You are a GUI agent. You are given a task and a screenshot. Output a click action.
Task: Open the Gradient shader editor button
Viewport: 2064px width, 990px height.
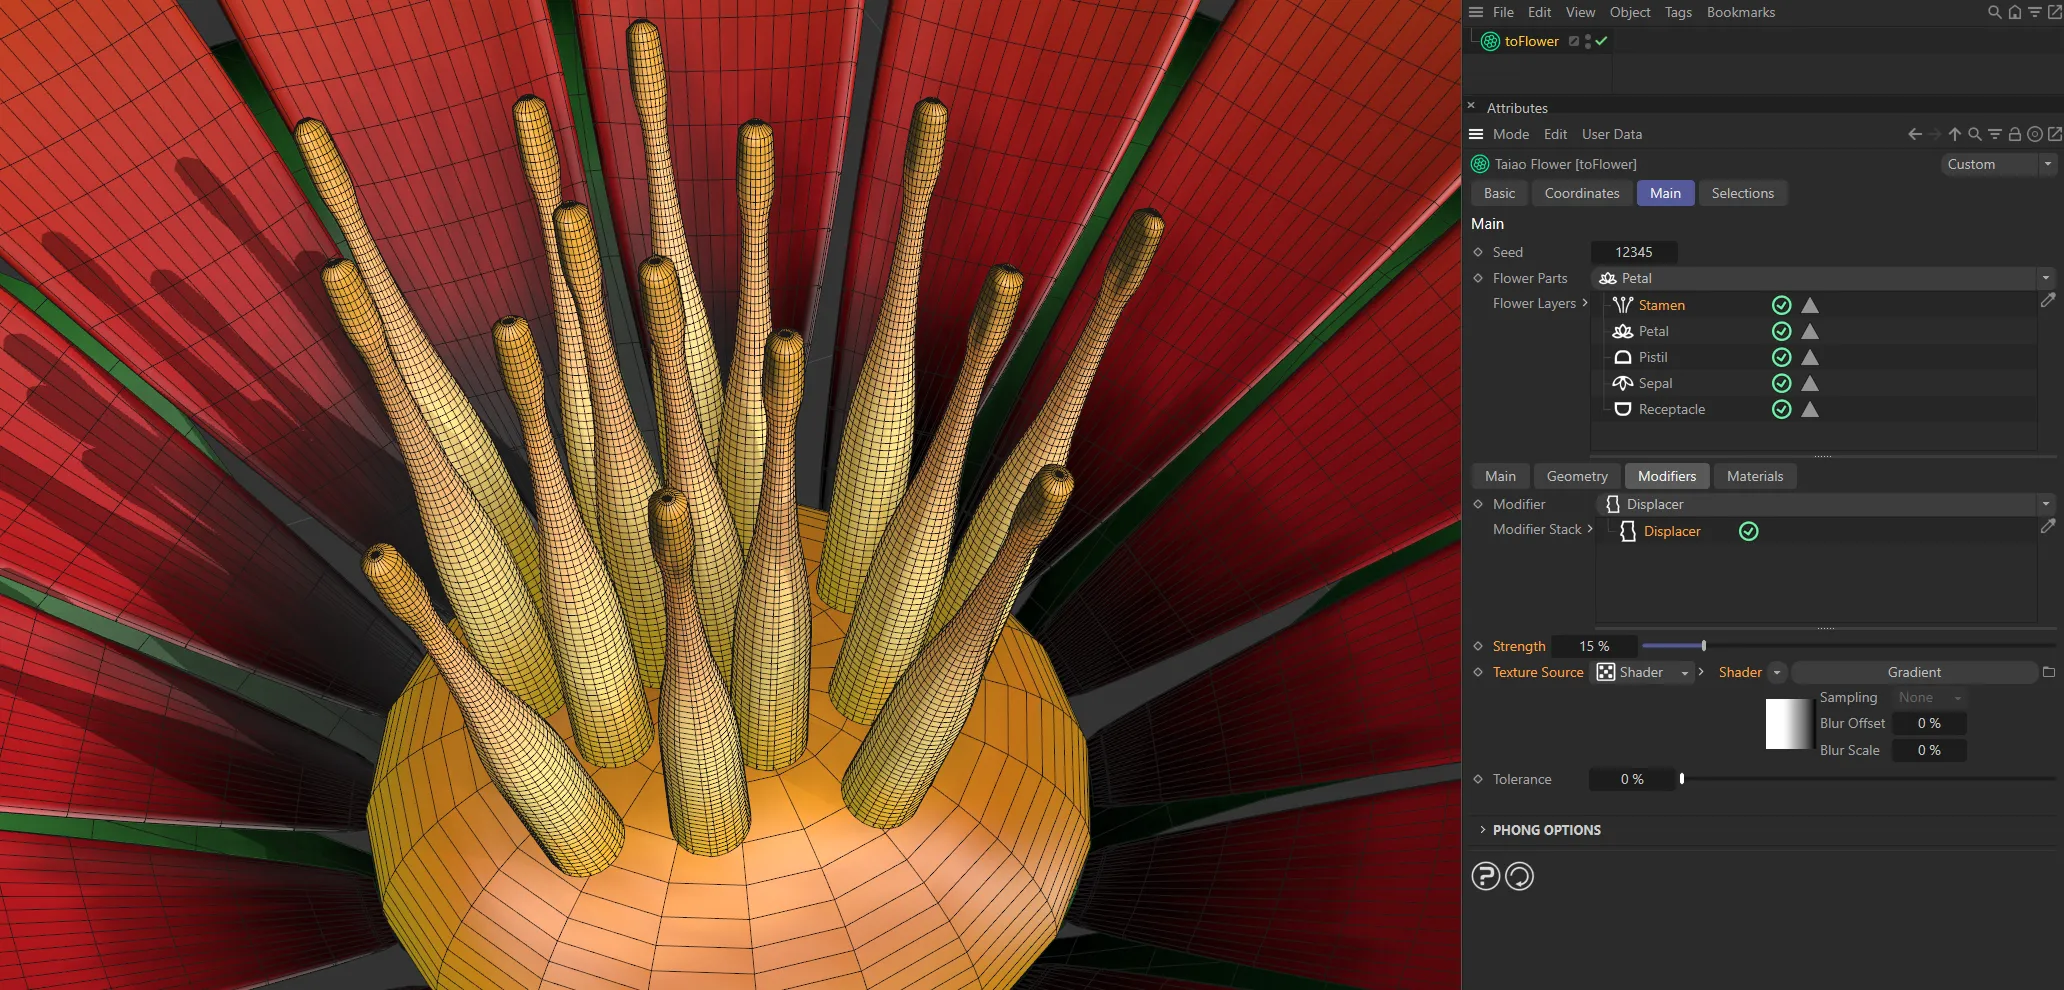1913,672
